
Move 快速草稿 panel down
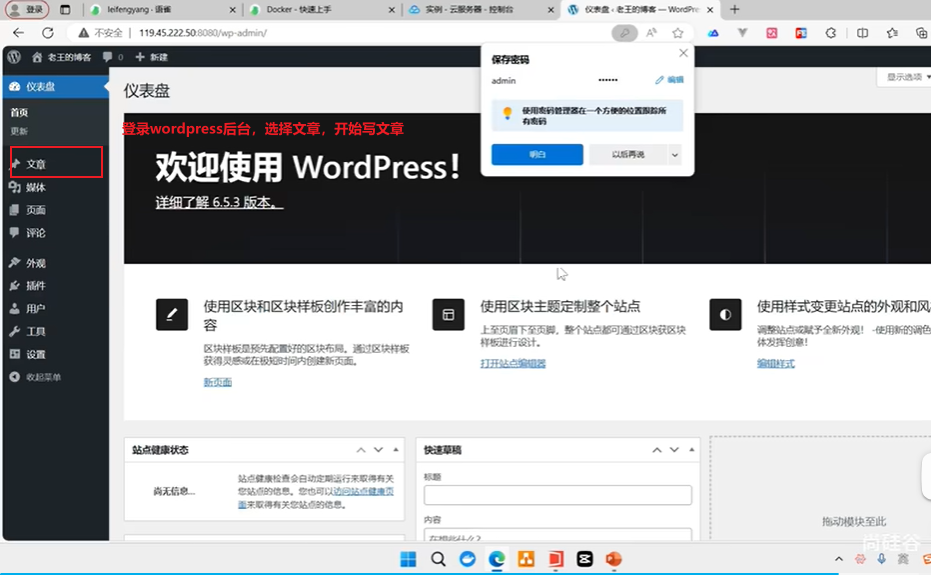click(674, 450)
